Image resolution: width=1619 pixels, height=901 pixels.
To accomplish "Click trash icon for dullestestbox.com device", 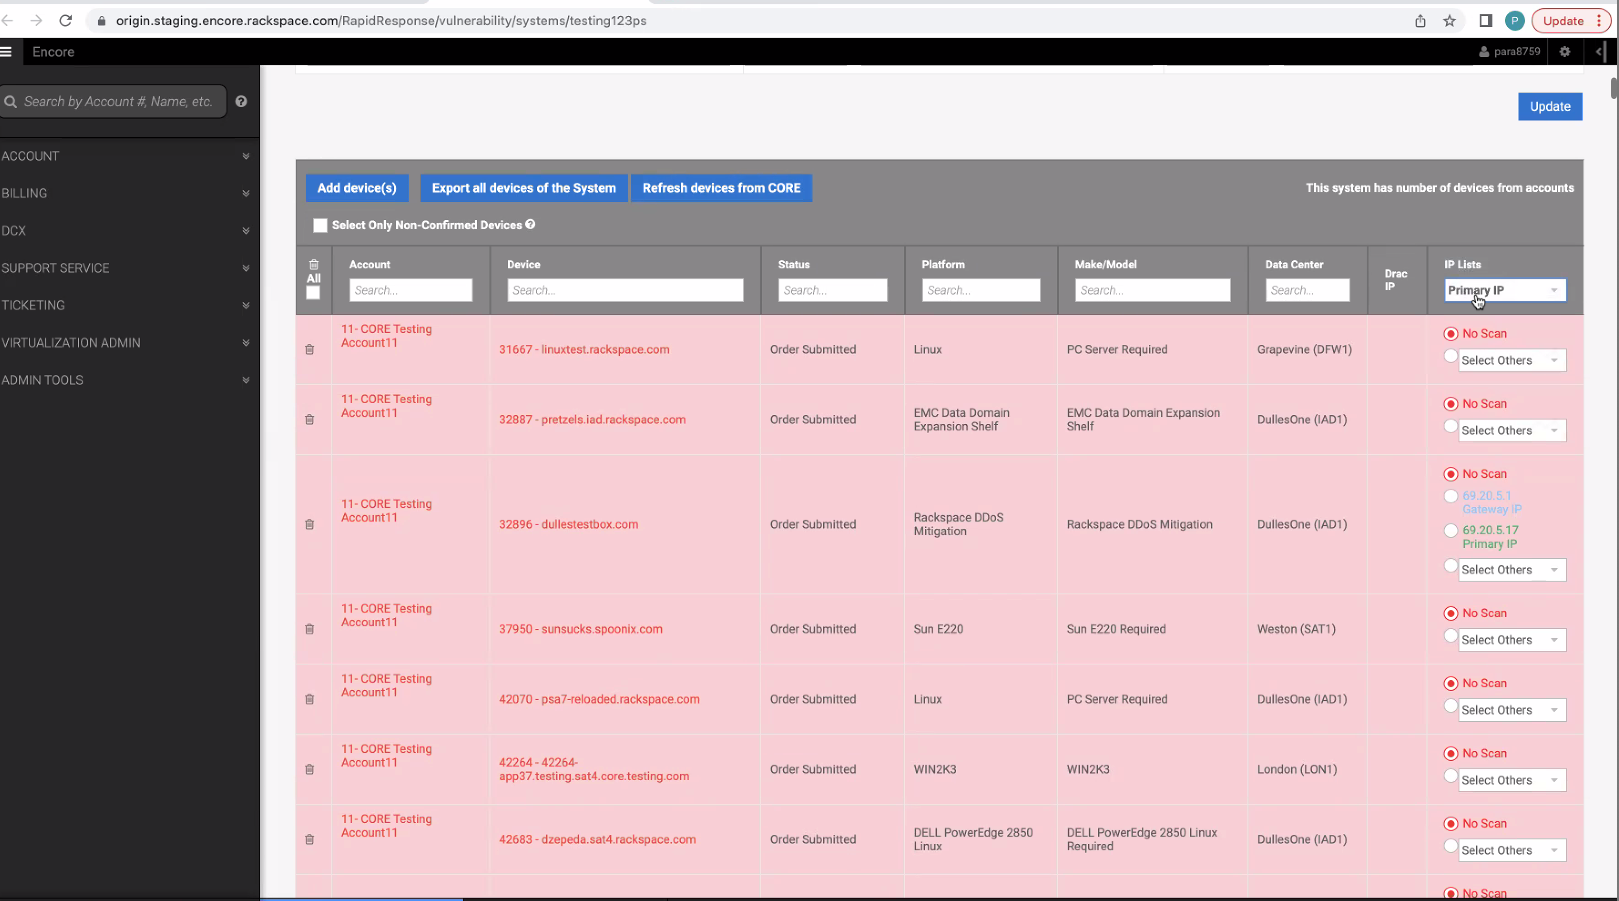I will 310,525.
